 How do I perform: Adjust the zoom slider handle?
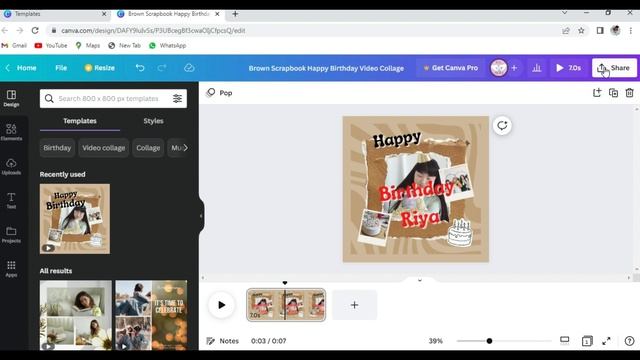point(489,341)
